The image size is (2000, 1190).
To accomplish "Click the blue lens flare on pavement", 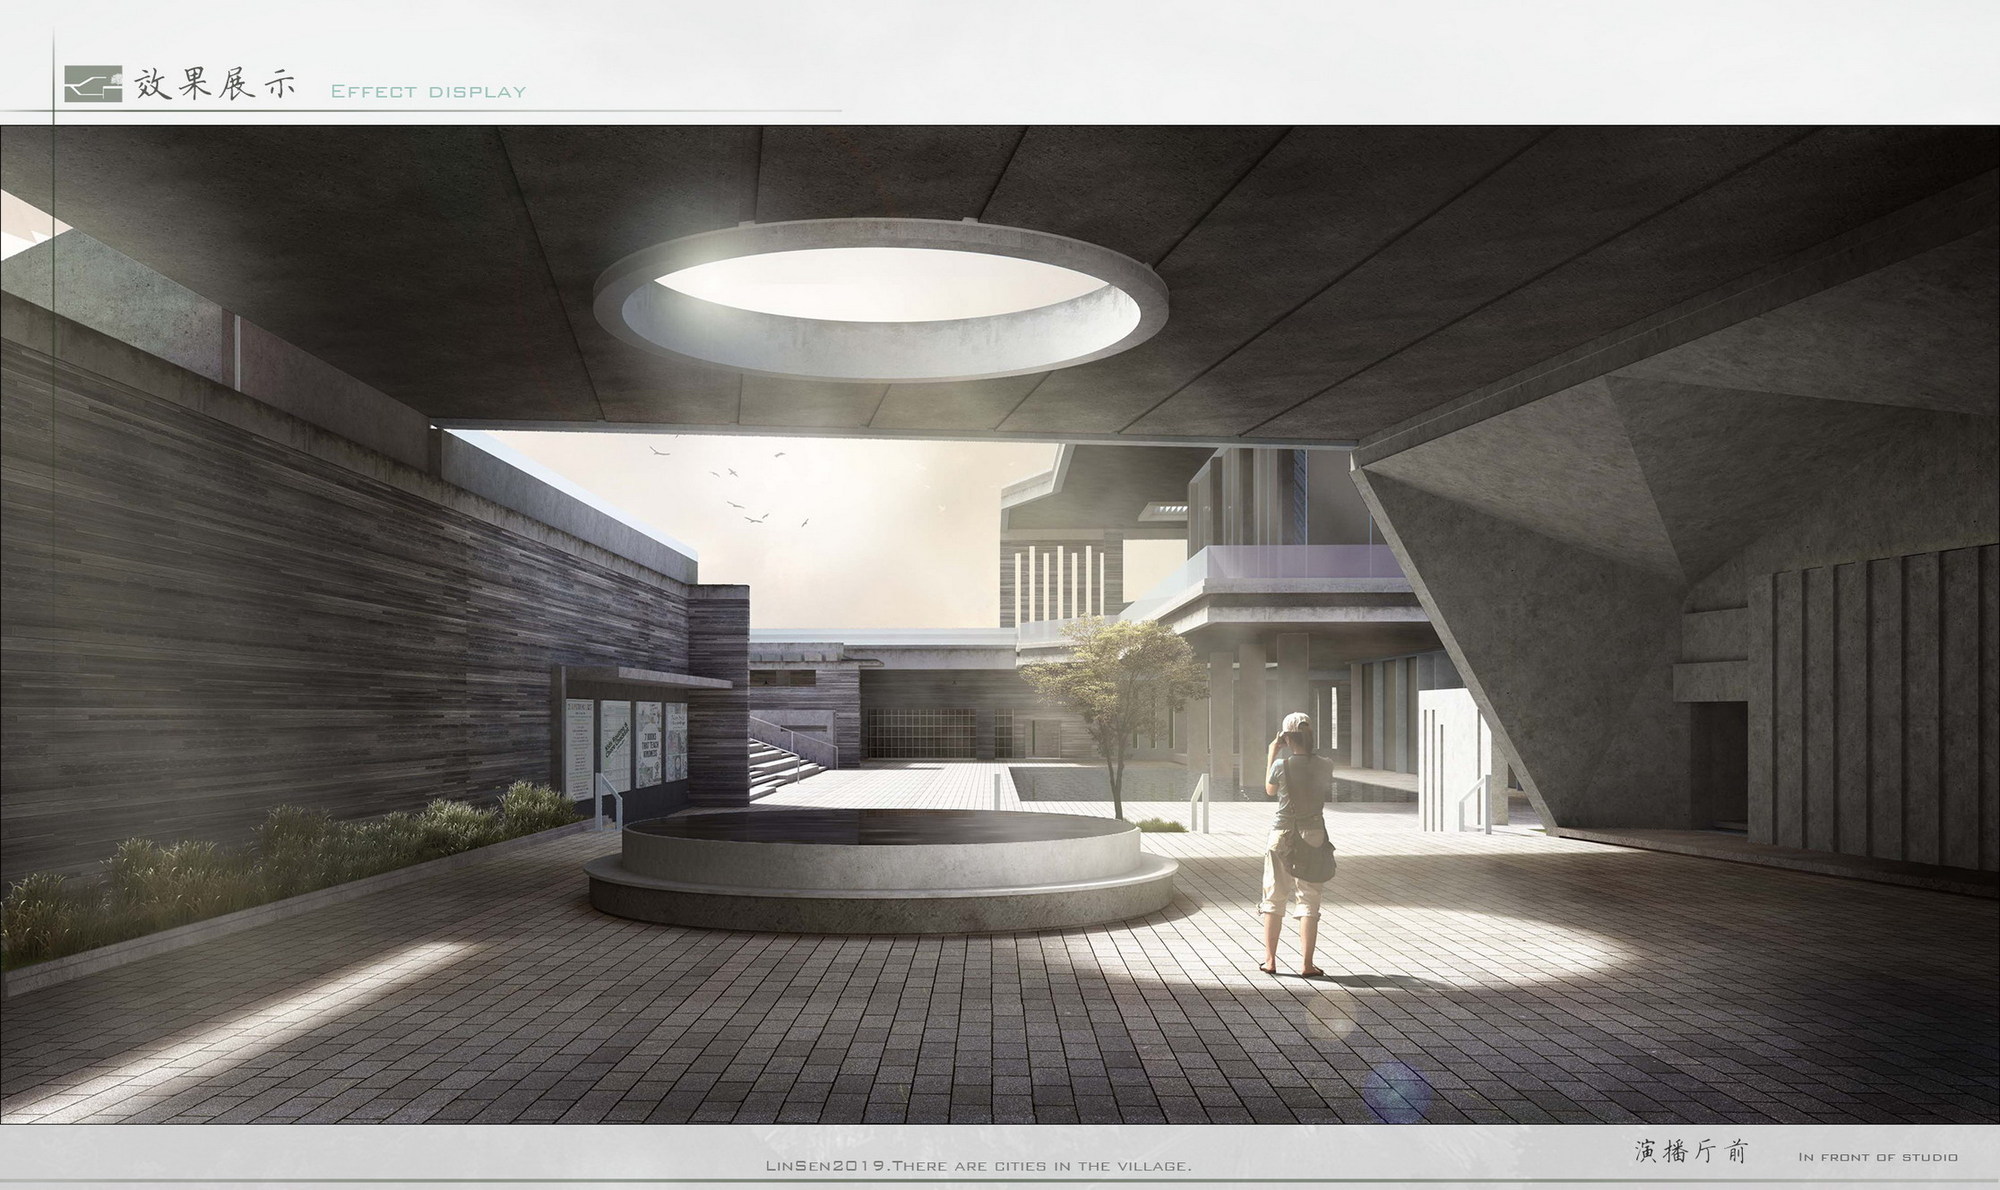I will pos(1397,1088).
